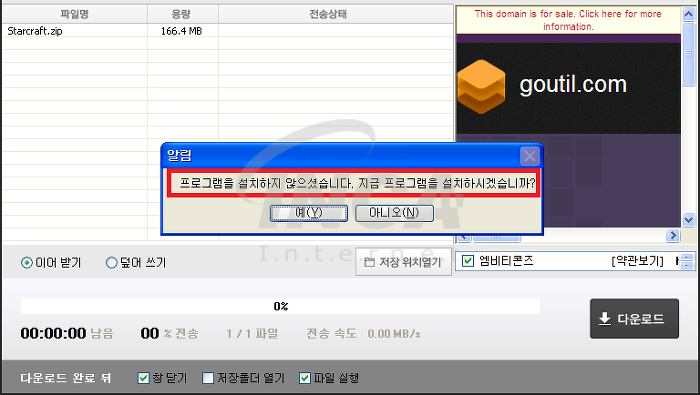Open the [약관보기] terms link

[x=638, y=261]
